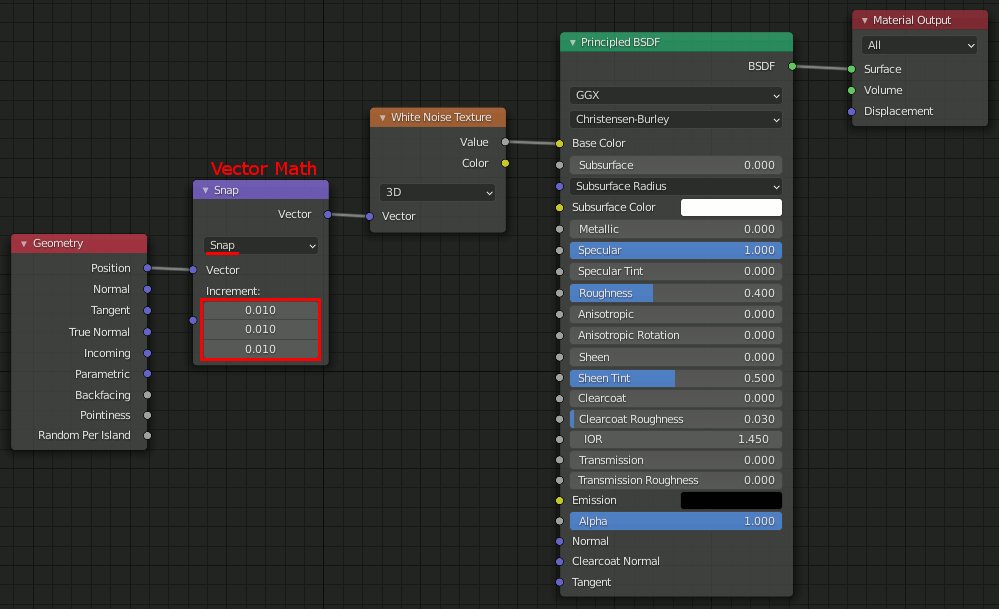Select the Material Output node header title

912,20
